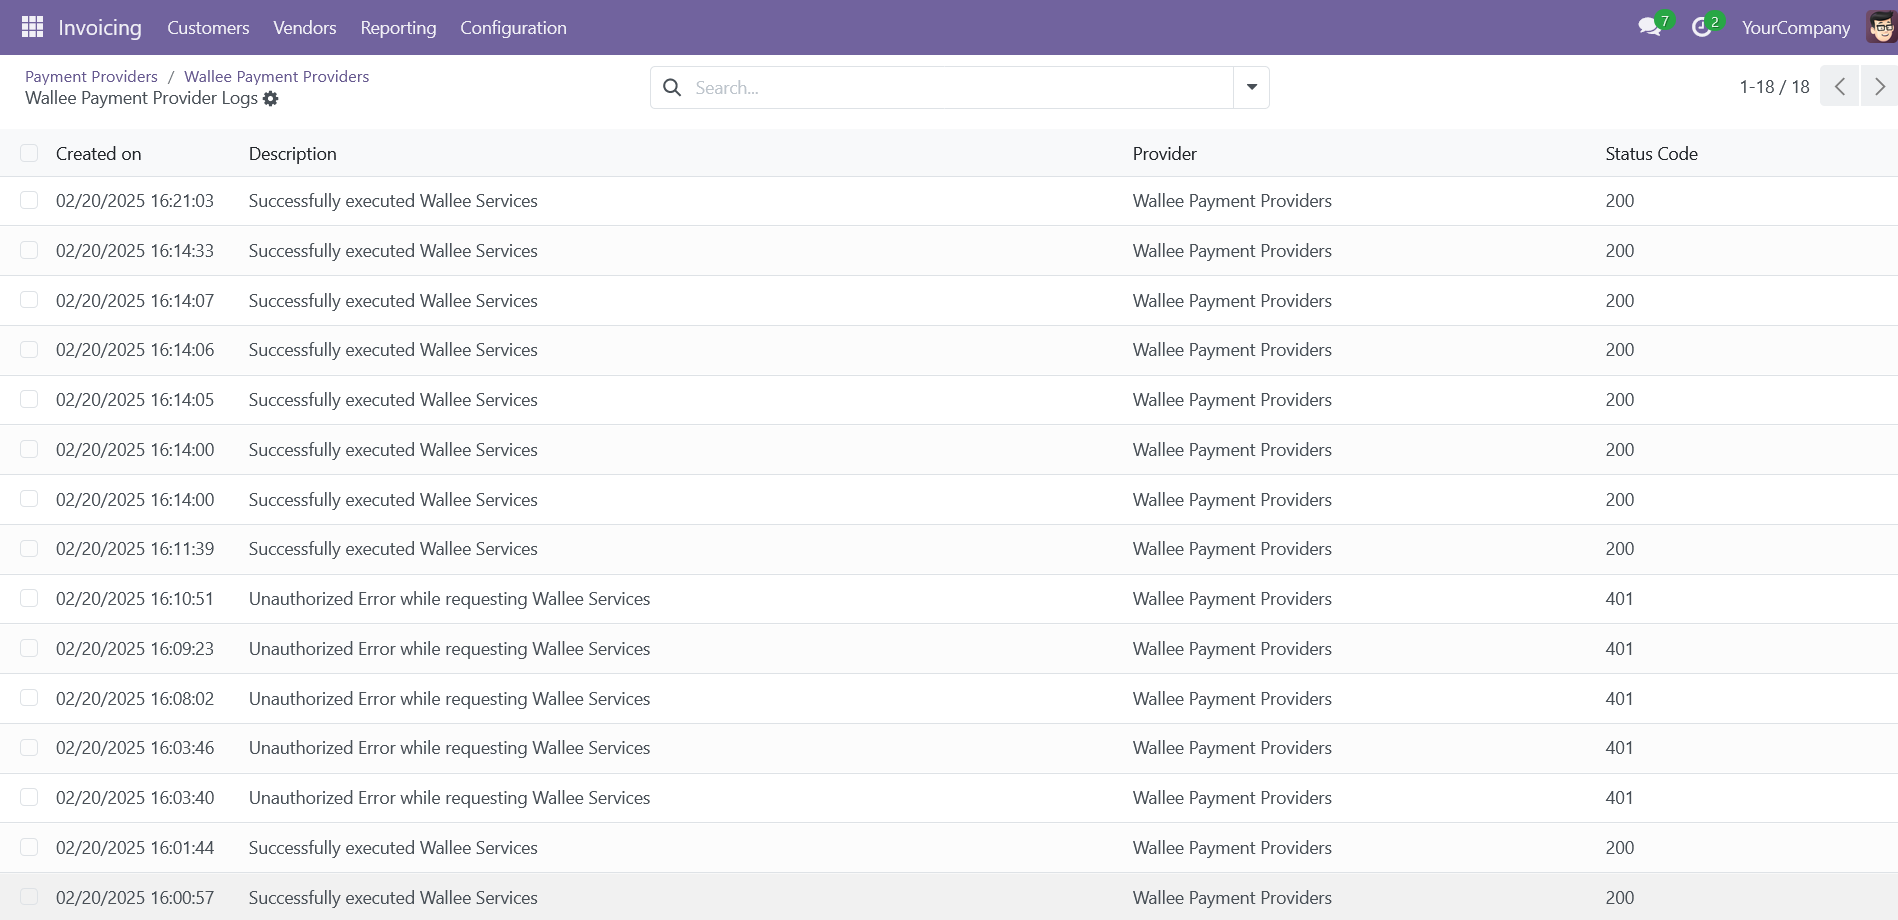Go to Payment Providers breadcrumb
This screenshot has width=1898, height=920.
(91, 77)
